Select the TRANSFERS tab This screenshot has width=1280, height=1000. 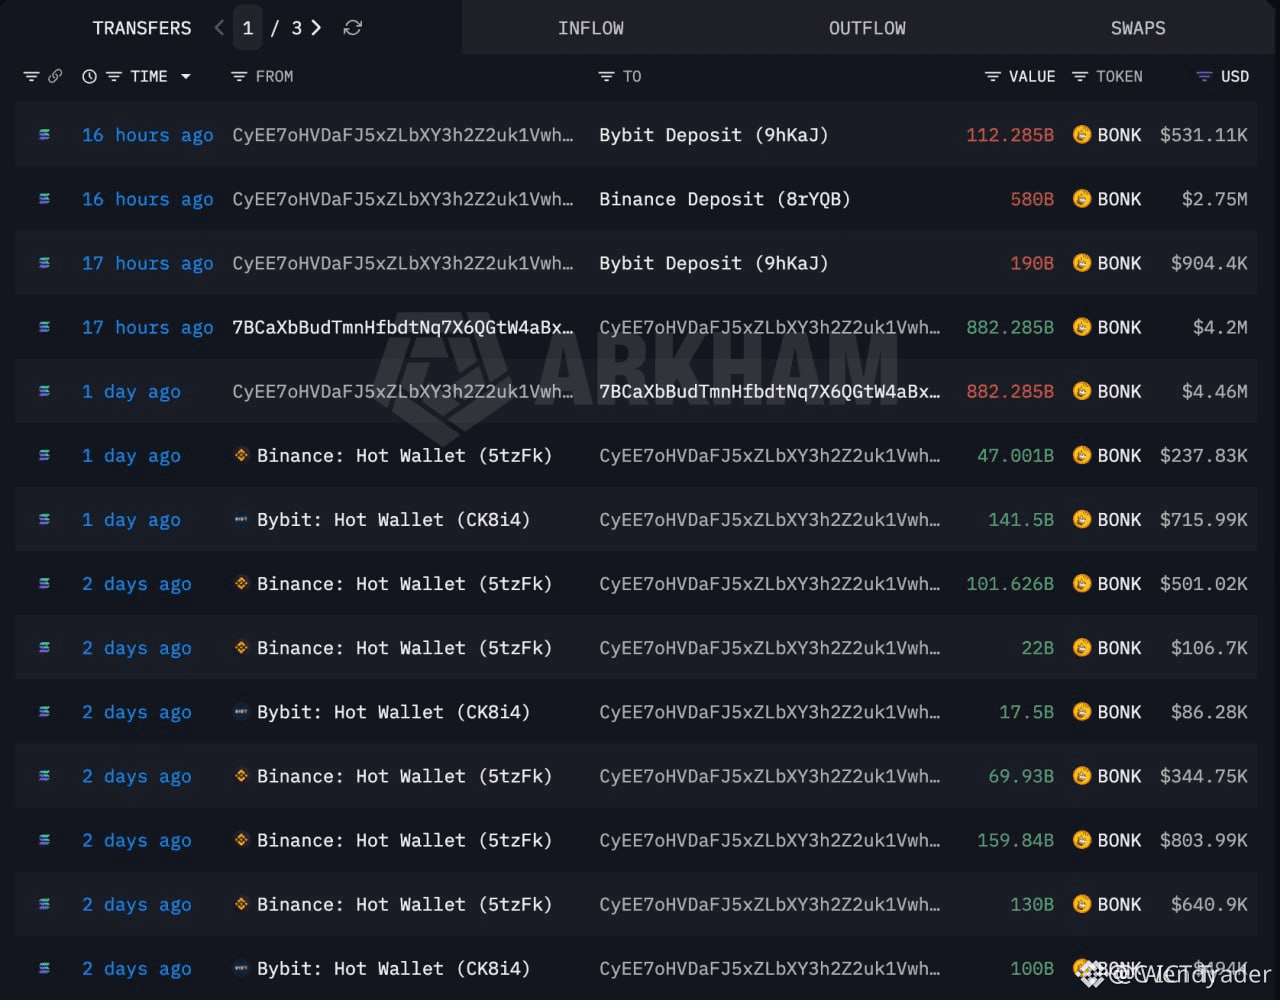point(142,28)
